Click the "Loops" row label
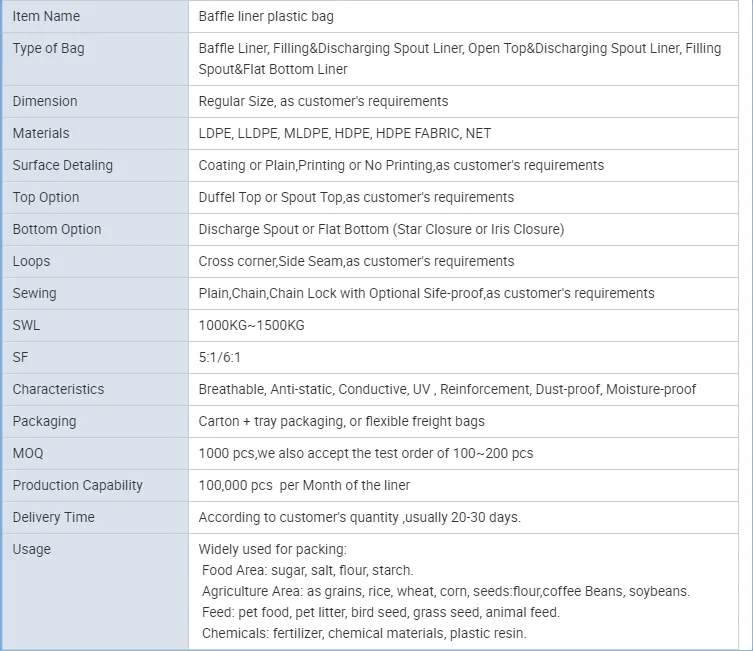The width and height of the screenshot is (753, 651). point(31,261)
